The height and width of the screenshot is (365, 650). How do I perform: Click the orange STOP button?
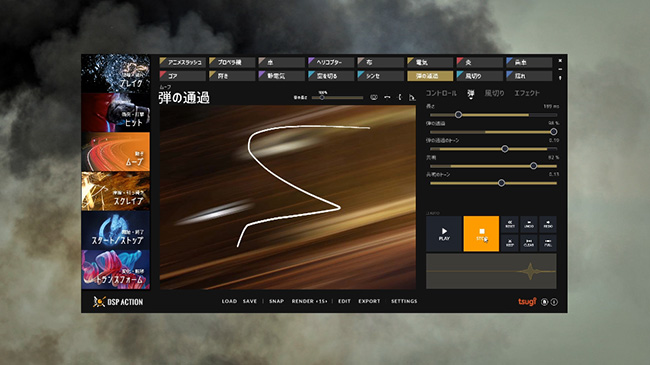(481, 234)
